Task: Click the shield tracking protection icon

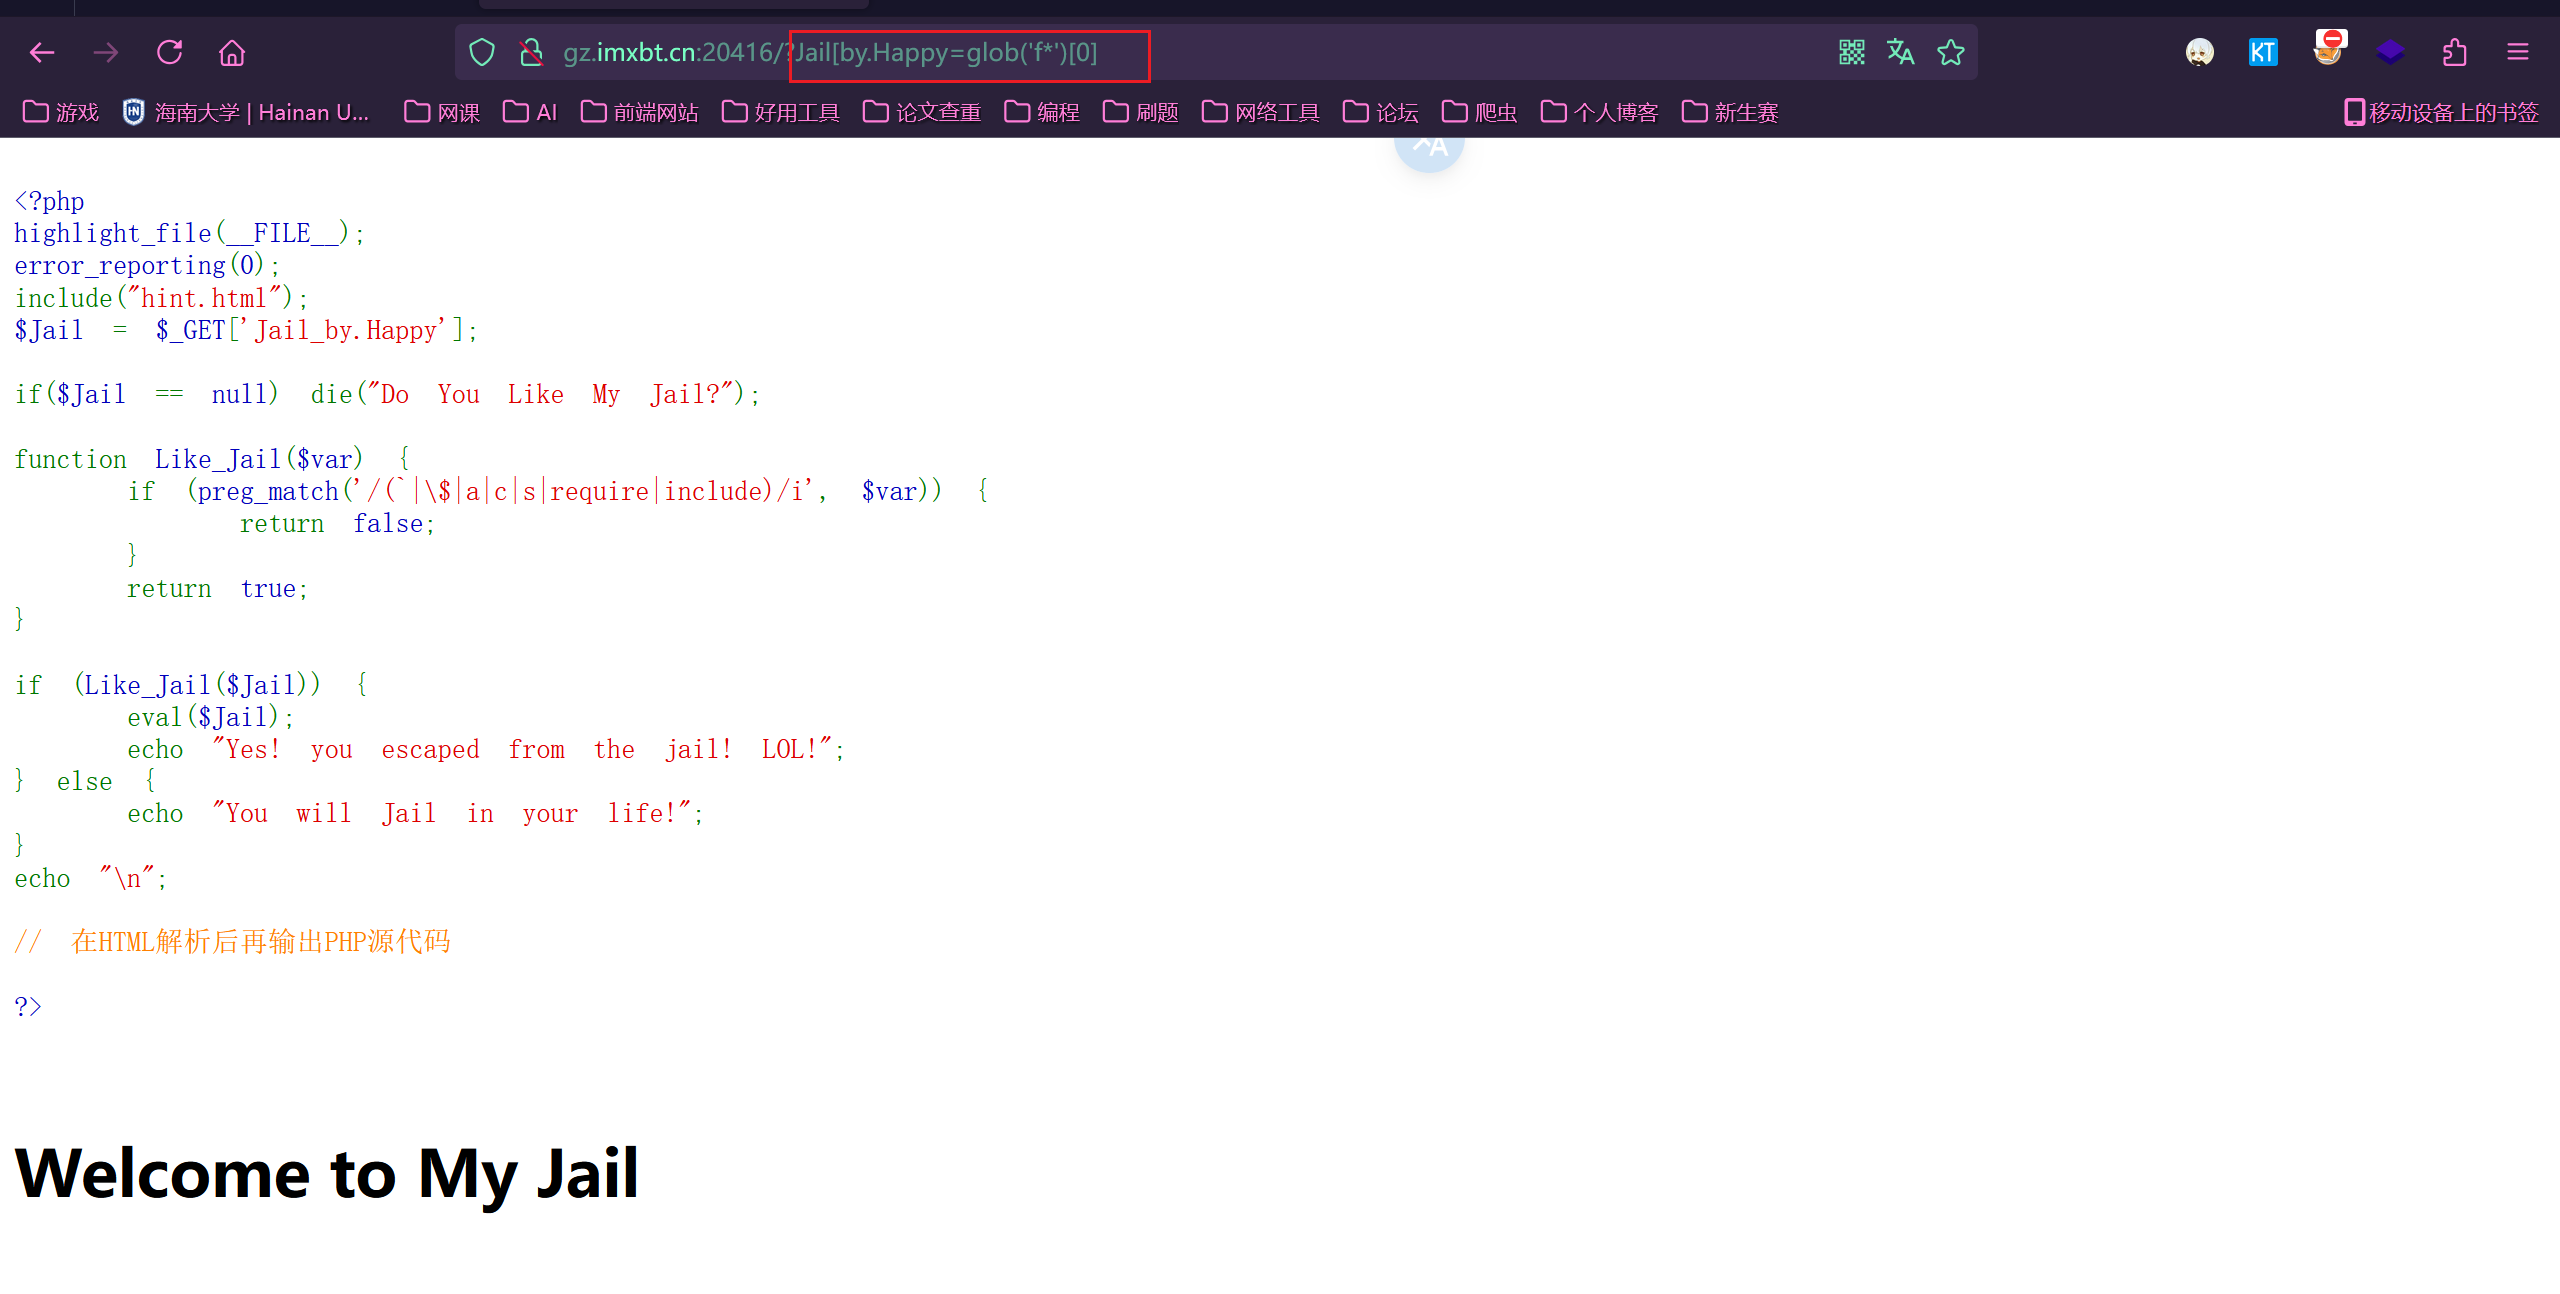Action: 482,52
